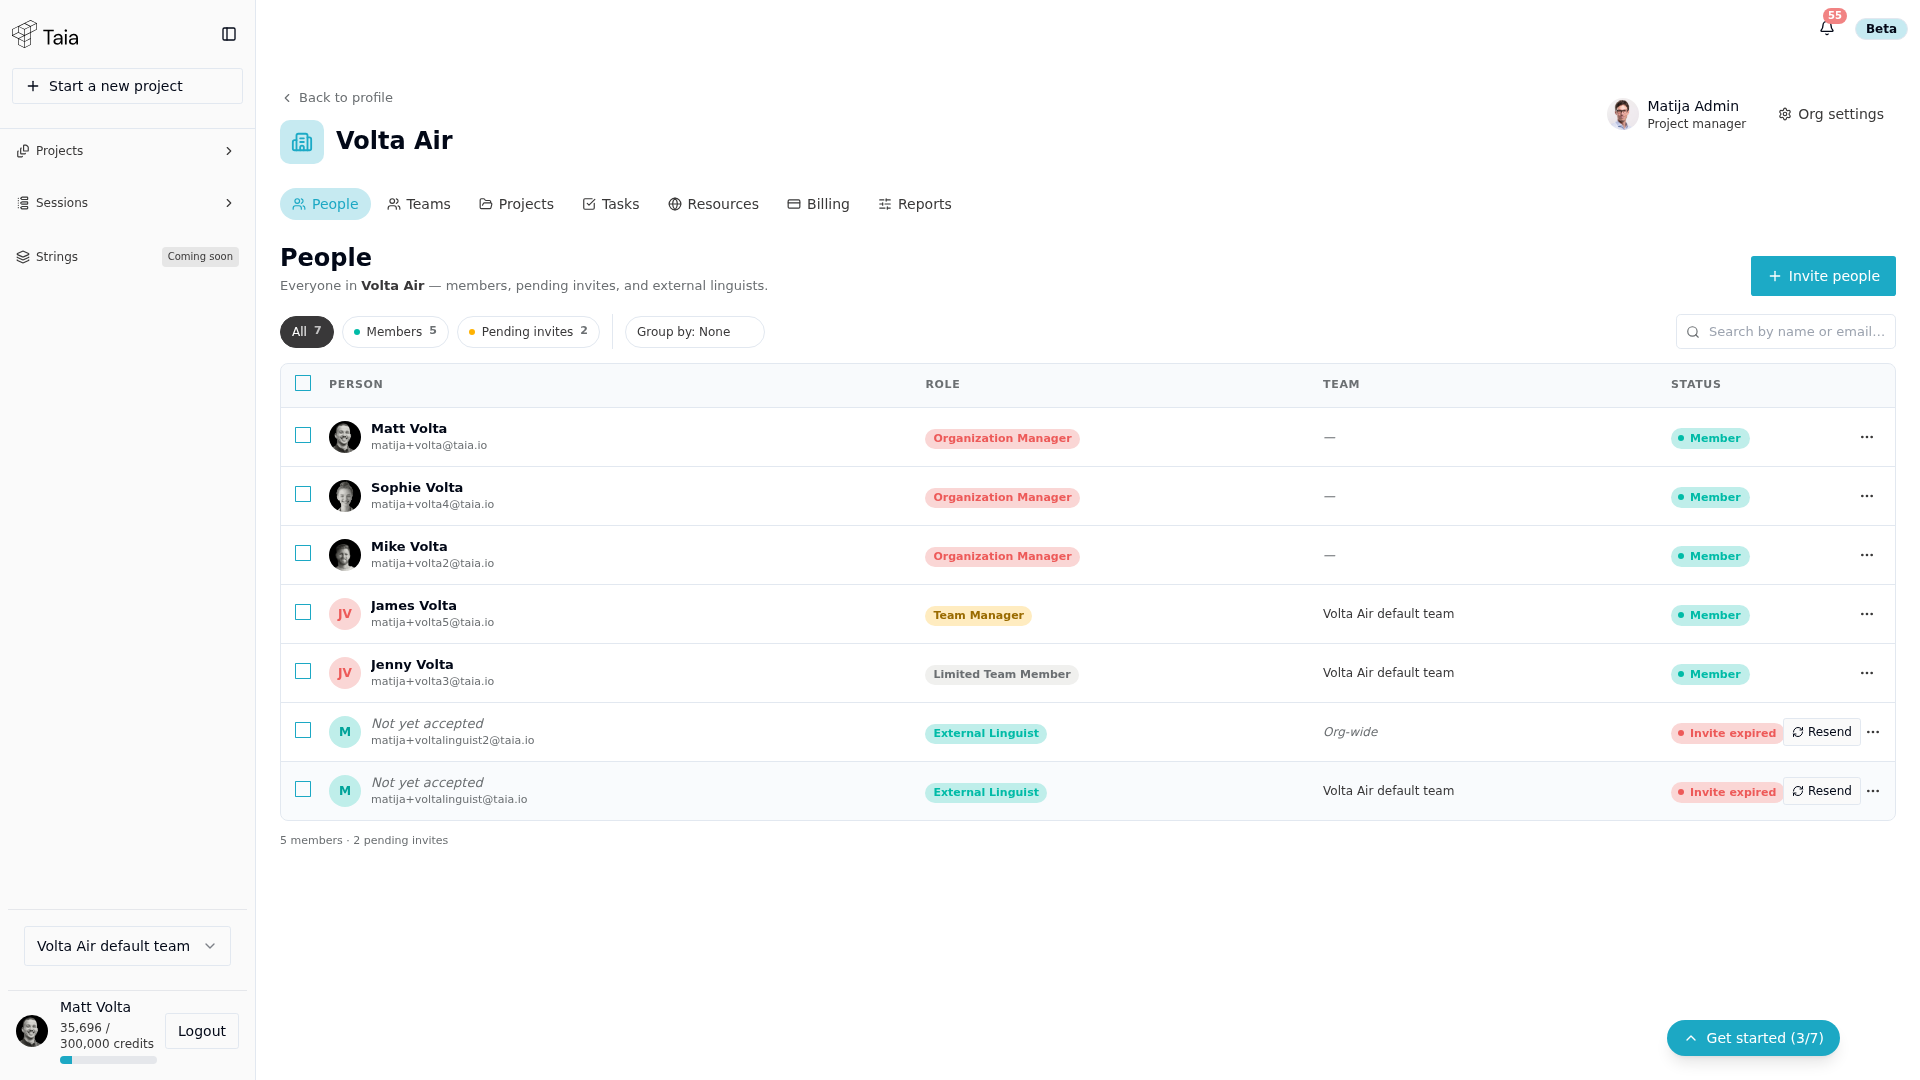
Task: Switch to the Billing tab
Action: 818,204
